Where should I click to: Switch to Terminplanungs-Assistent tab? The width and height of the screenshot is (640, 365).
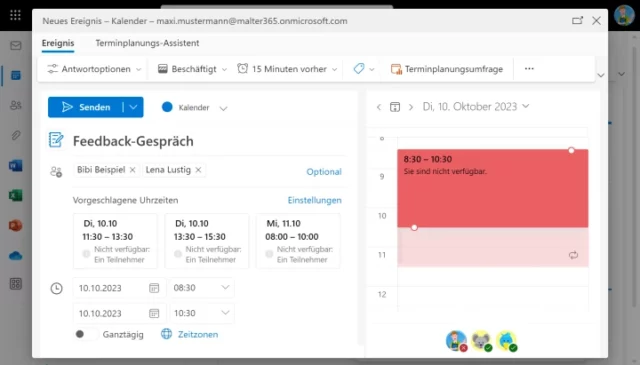coord(147,43)
